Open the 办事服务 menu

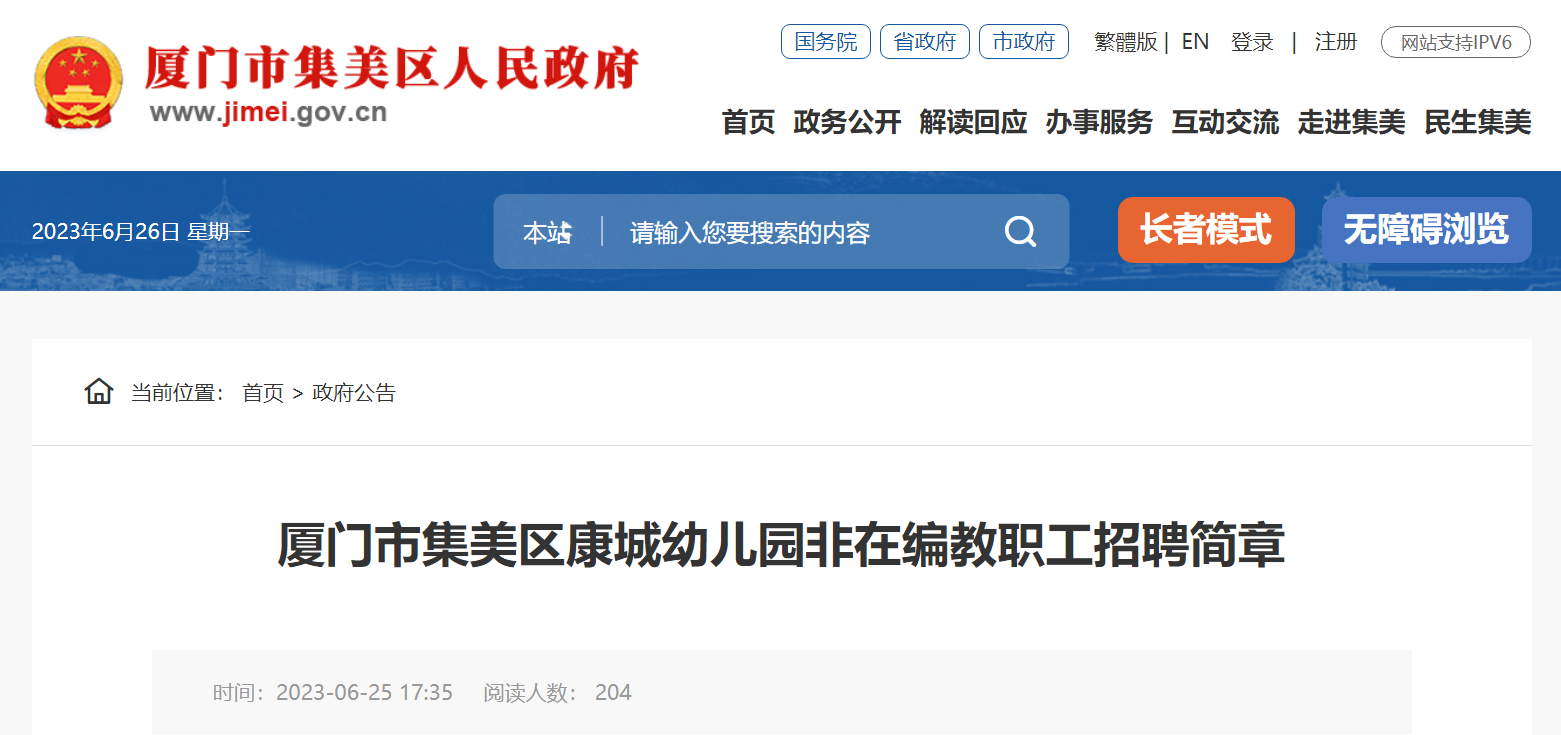[x=1099, y=123]
